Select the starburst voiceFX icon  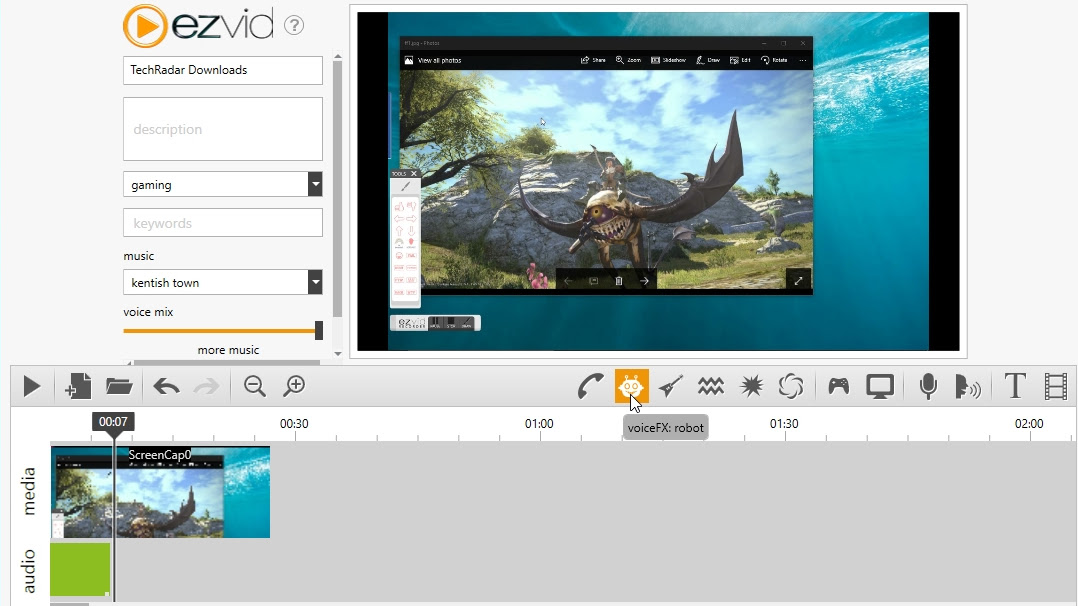coord(751,386)
